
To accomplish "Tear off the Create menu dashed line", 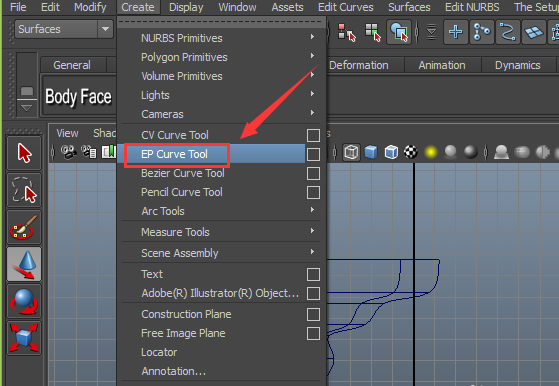I will (x=221, y=22).
